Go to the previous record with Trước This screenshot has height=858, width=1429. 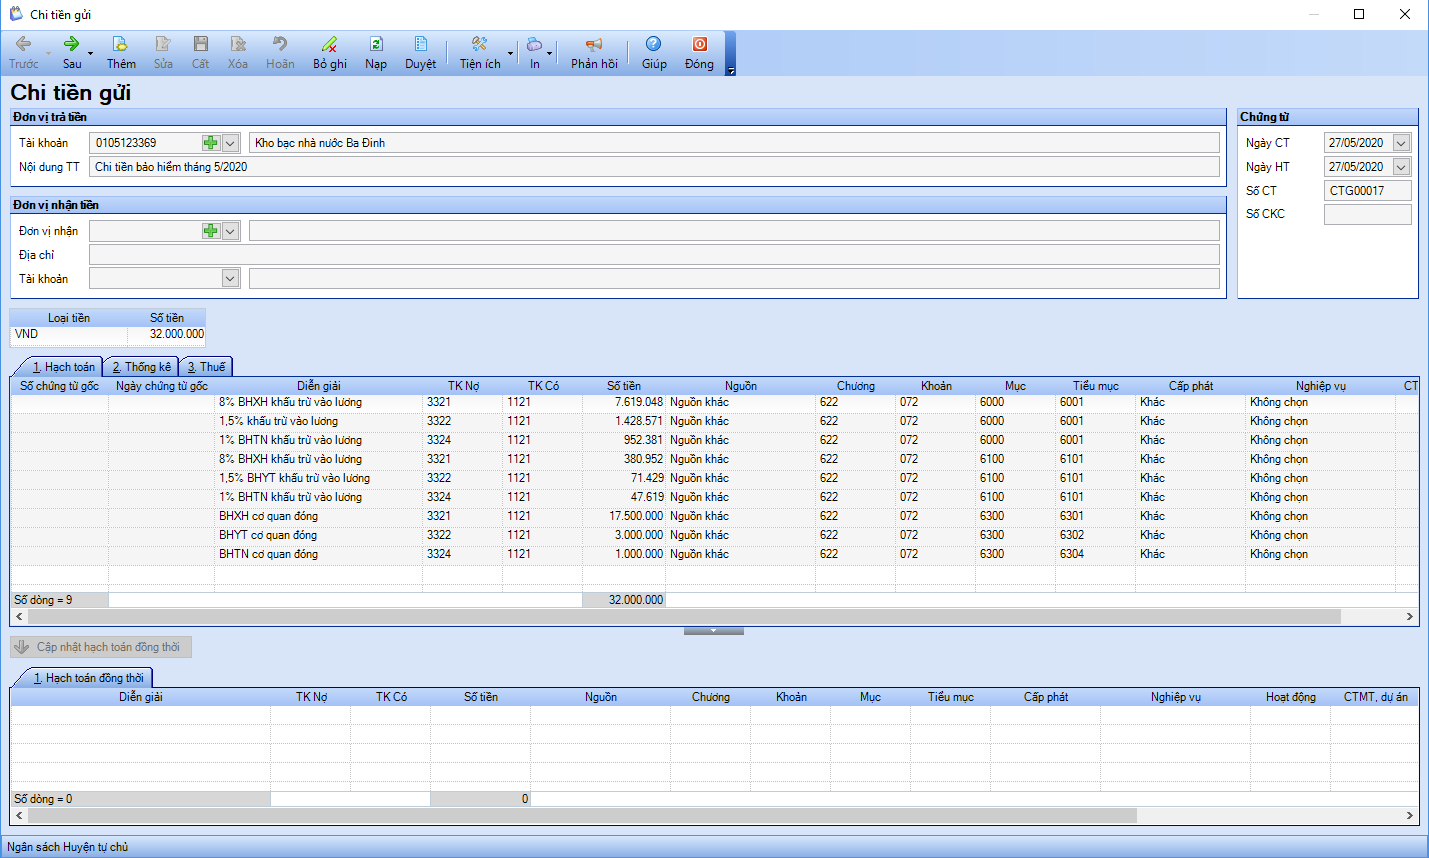coord(23,53)
